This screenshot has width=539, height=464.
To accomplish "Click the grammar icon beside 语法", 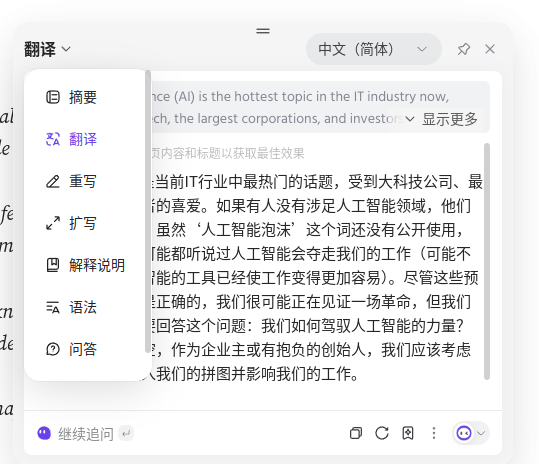I will pyautogui.click(x=53, y=307).
